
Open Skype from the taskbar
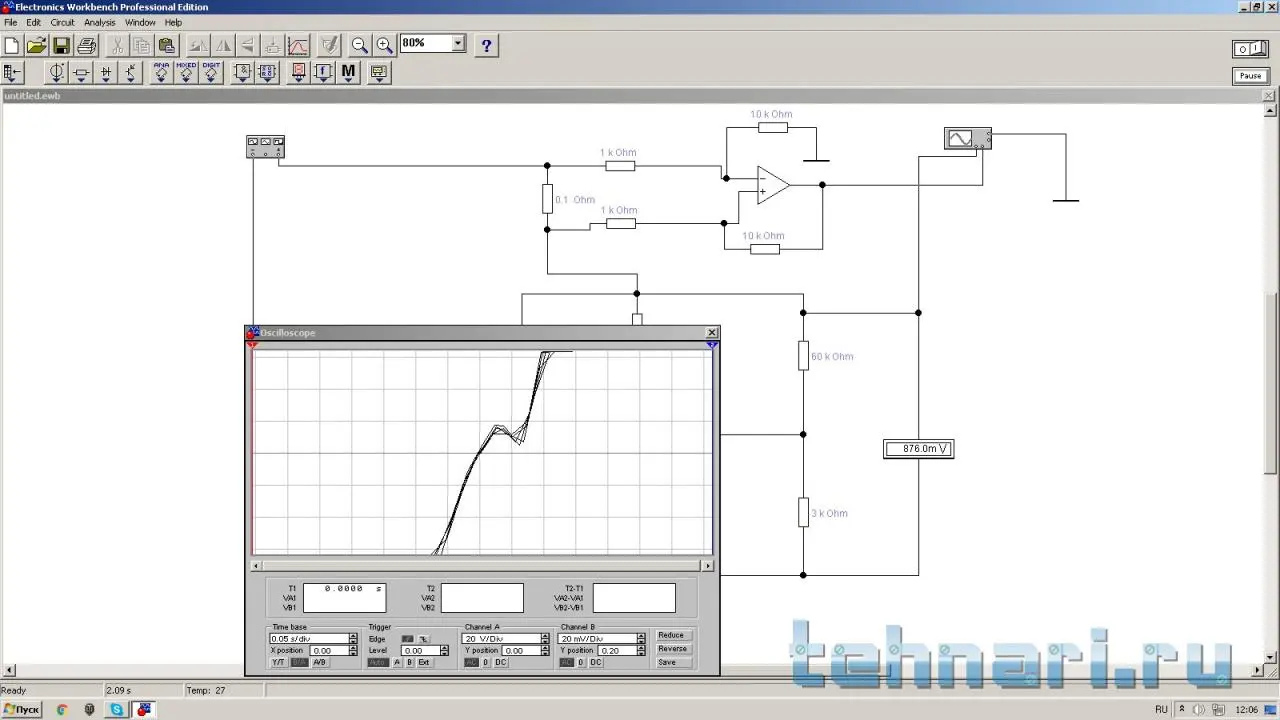(117, 710)
